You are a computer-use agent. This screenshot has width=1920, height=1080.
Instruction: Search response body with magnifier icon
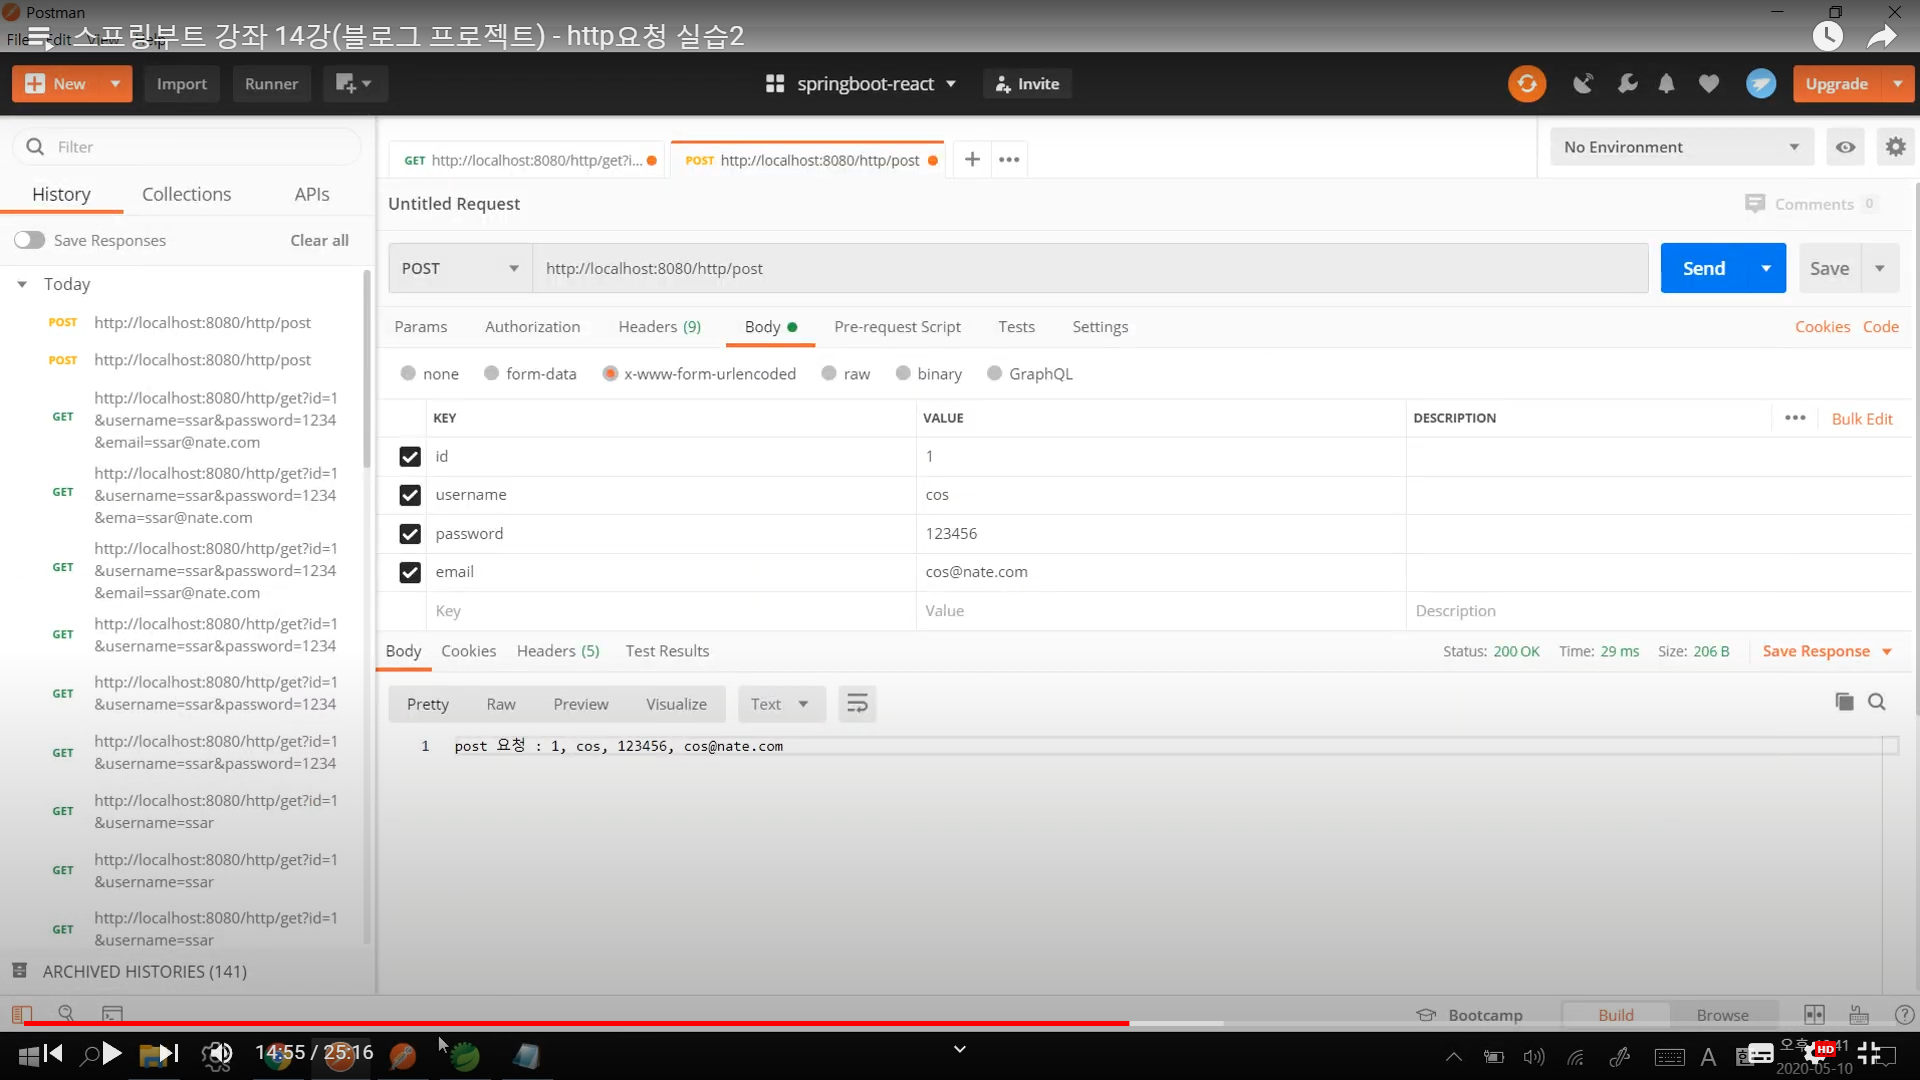(1877, 702)
